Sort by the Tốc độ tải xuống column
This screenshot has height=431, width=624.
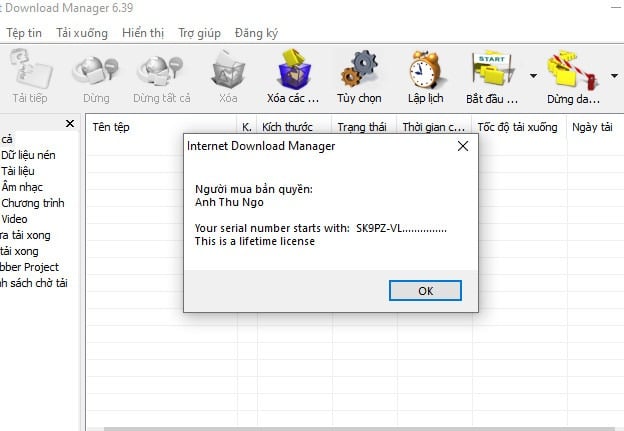(519, 127)
